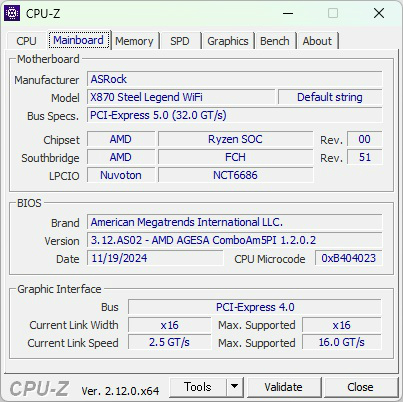
Task: Click the AMD value in Chipset row
Action: [121, 139]
